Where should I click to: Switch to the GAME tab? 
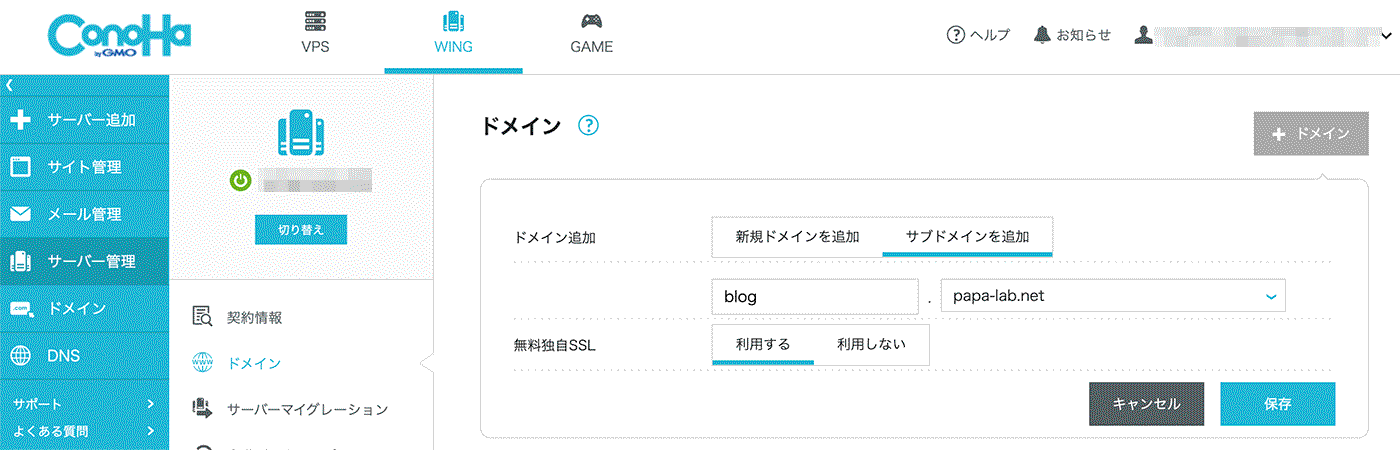pos(591,33)
